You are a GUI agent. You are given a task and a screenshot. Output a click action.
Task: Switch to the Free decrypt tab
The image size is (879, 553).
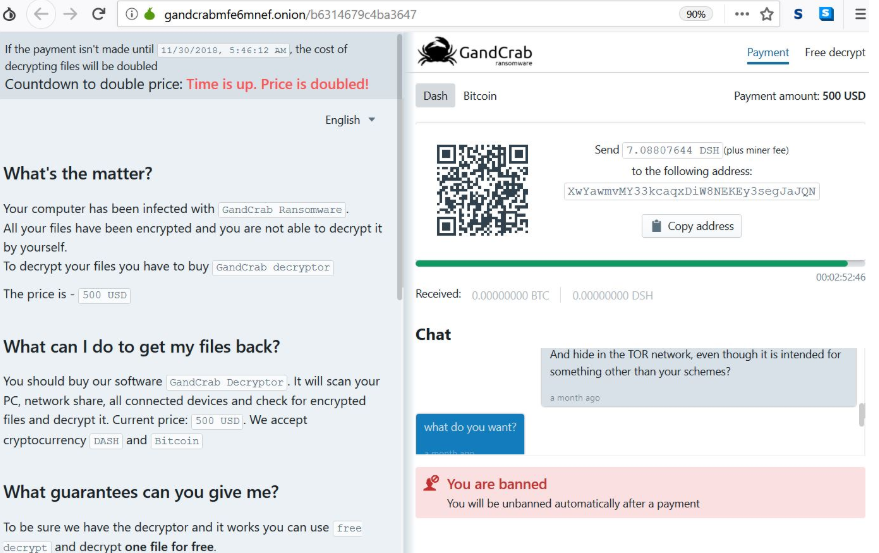tap(835, 52)
